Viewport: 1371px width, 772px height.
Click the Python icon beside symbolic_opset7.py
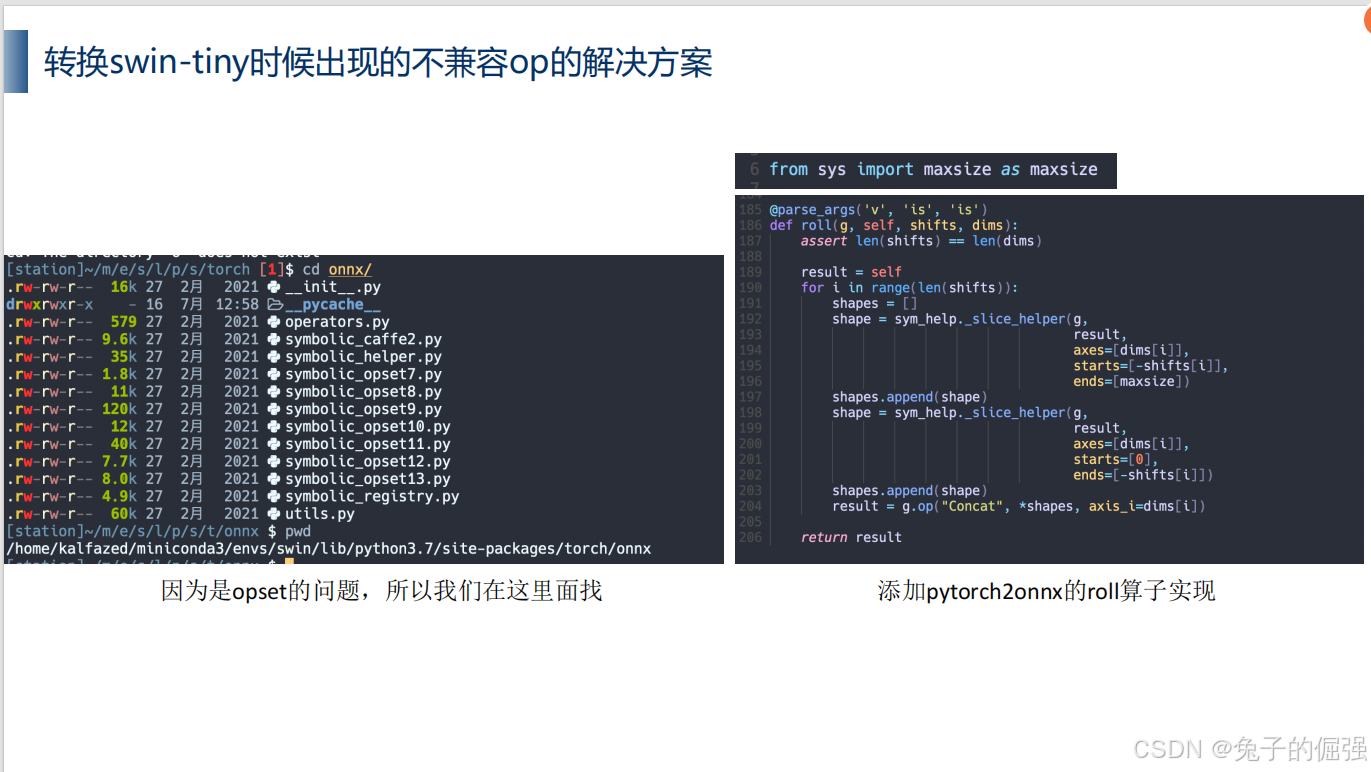tap(274, 375)
